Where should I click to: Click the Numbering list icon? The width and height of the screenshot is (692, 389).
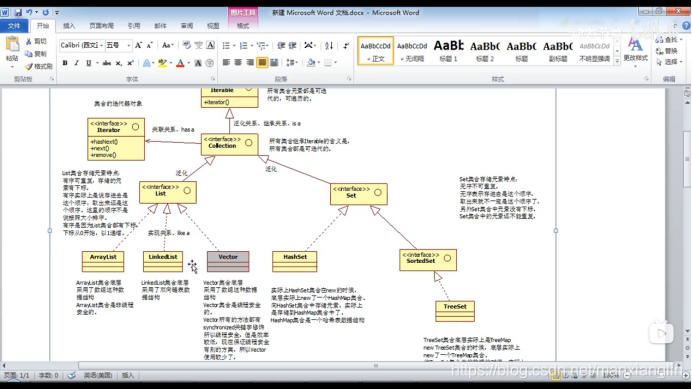coord(243,45)
